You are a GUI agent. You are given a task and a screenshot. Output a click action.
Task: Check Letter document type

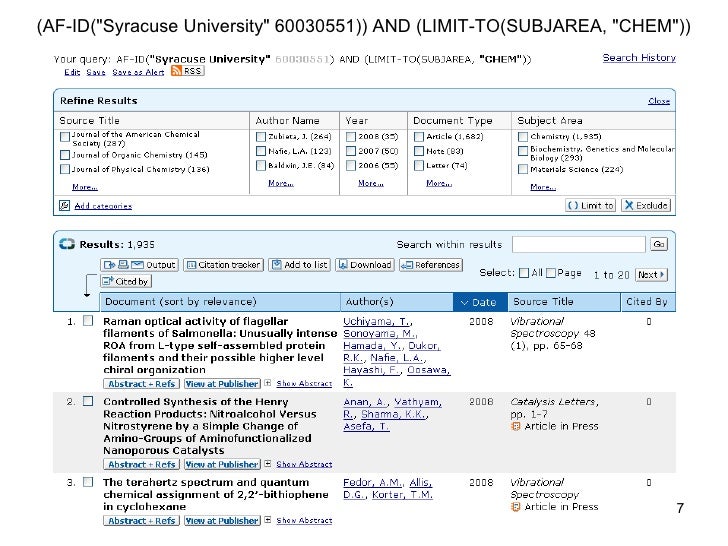click(x=419, y=165)
